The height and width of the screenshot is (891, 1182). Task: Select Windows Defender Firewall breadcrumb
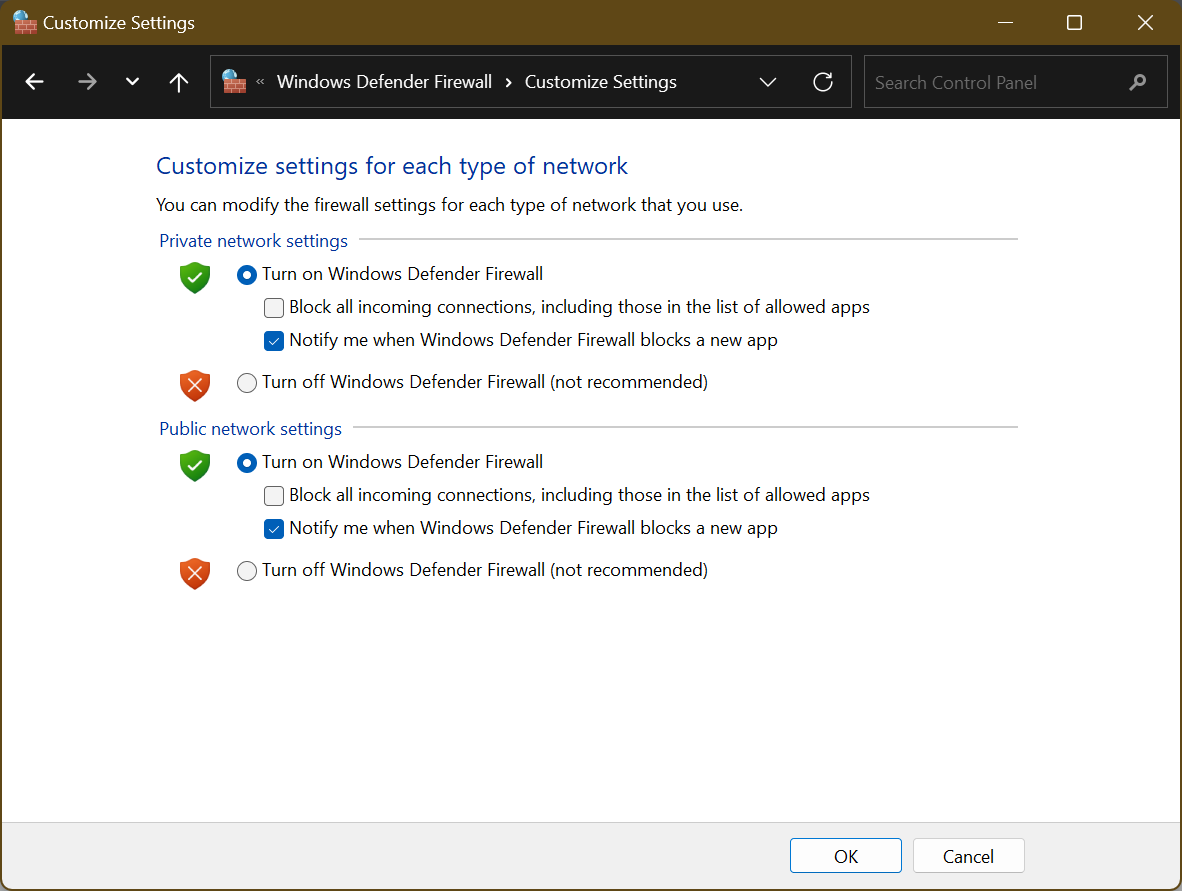[x=384, y=82]
